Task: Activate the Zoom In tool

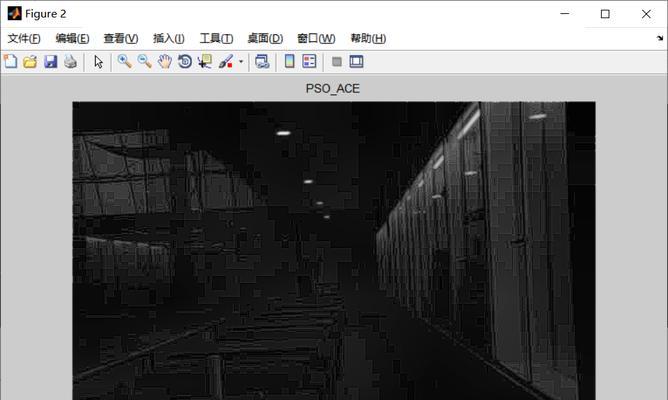Action: (124, 62)
